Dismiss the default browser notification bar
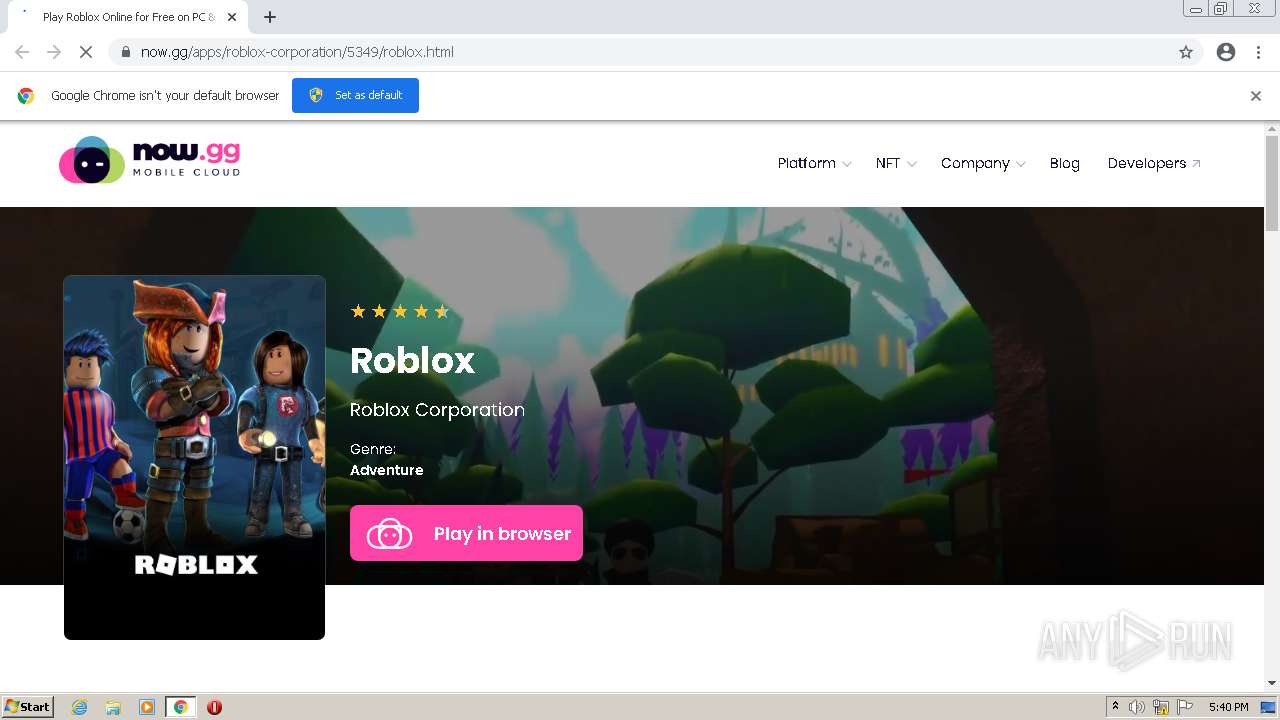Screen dimensions: 1280x720 pyautogui.click(x=1256, y=96)
